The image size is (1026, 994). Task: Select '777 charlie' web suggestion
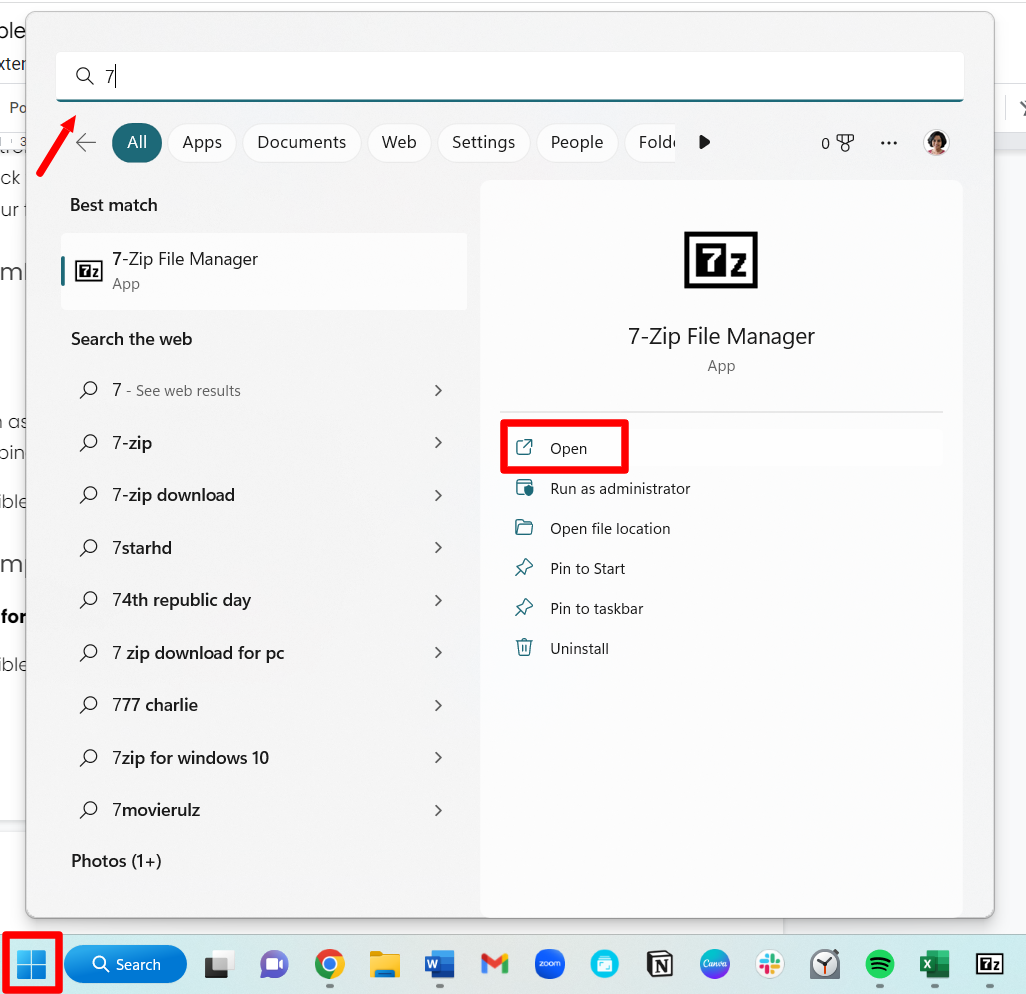pos(264,705)
